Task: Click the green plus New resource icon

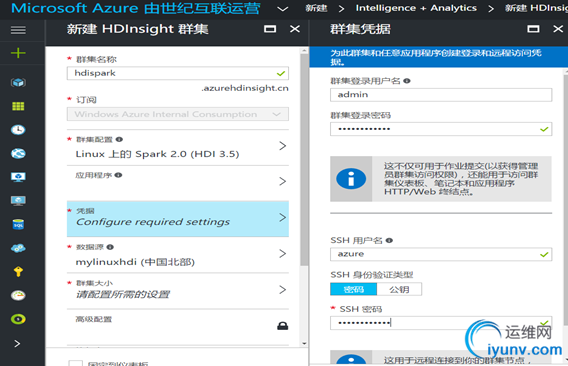Action: (x=18, y=53)
